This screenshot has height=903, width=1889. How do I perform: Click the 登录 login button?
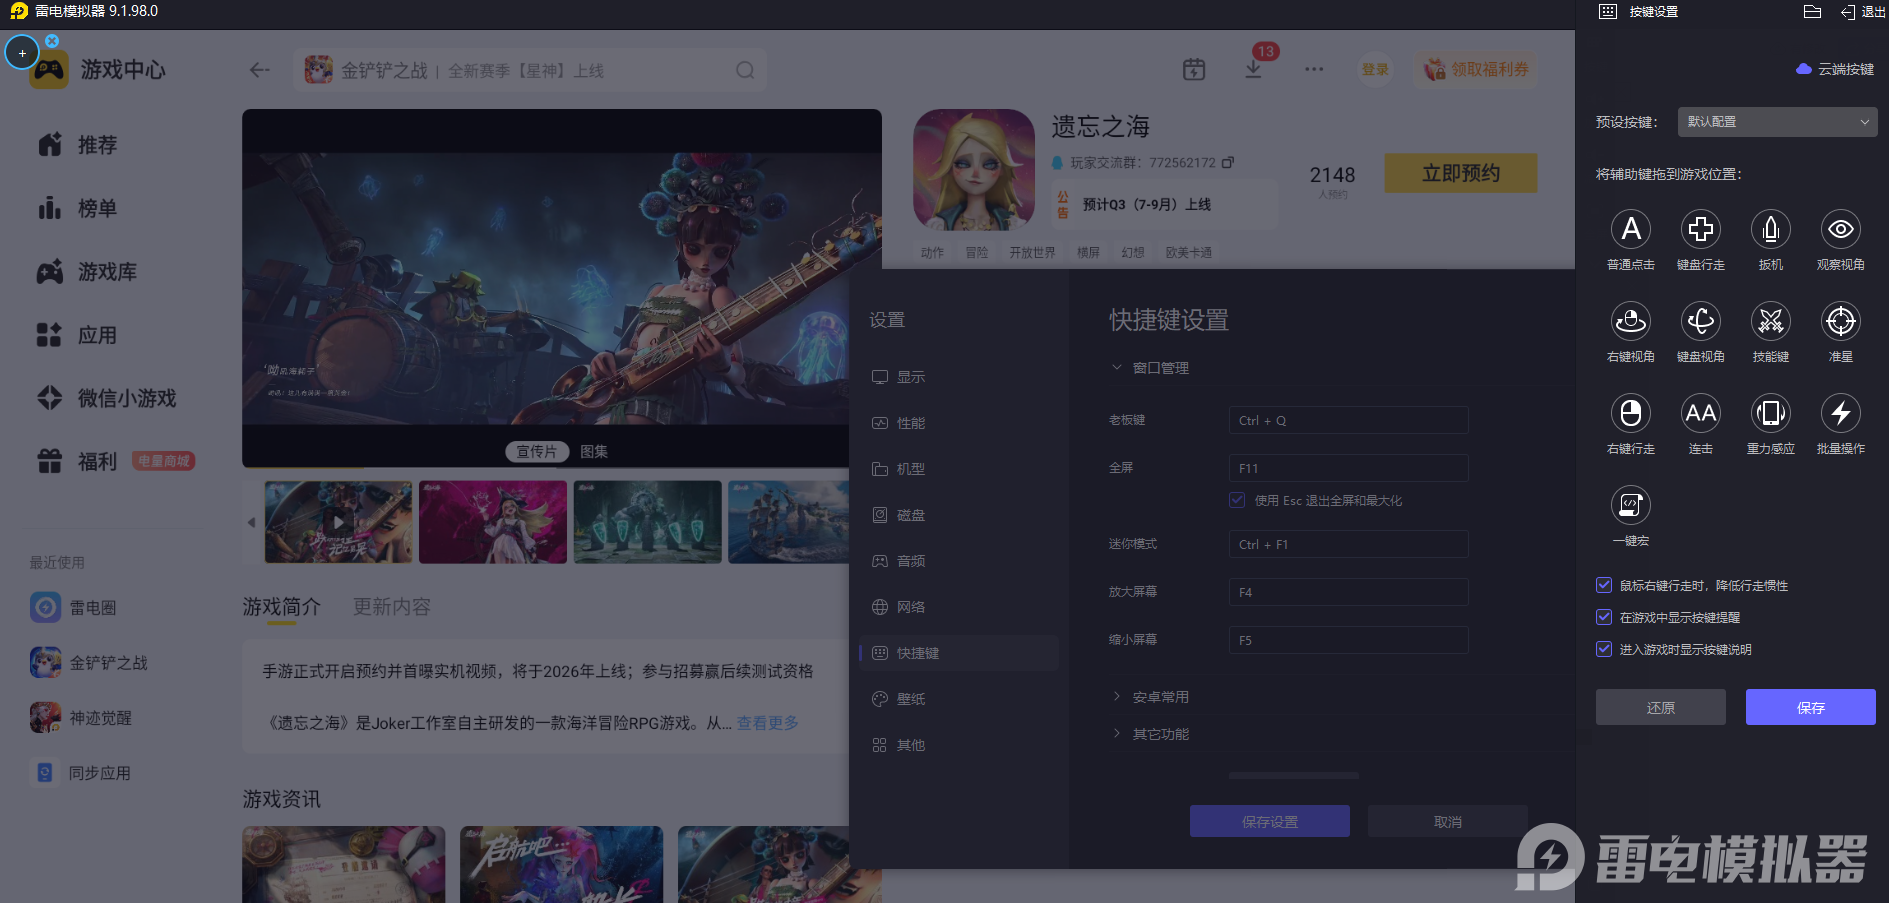[x=1375, y=69]
